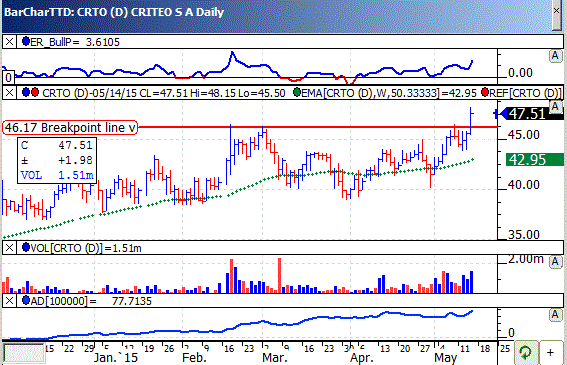Click the auto-scale A button of ER_BullP pane
The image size is (567, 365).
coord(555,56)
